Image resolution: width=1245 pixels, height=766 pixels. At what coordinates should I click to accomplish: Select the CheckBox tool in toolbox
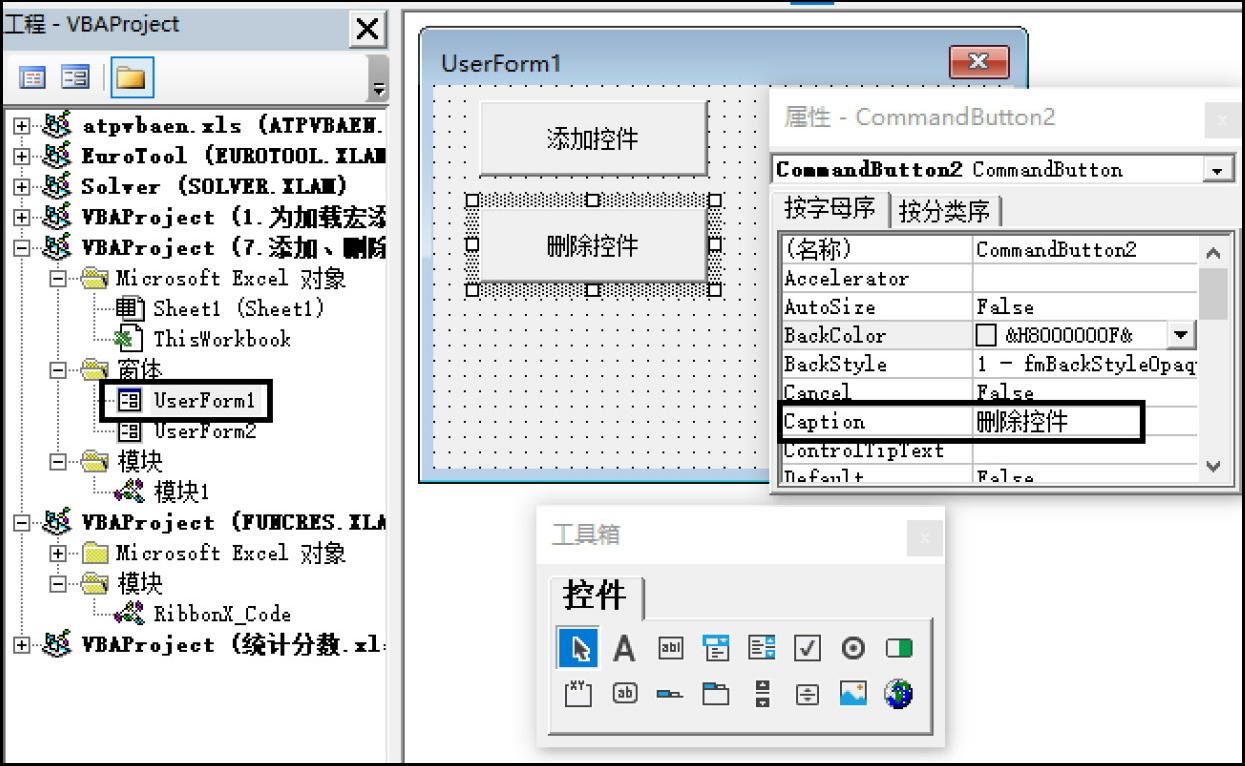[807, 648]
